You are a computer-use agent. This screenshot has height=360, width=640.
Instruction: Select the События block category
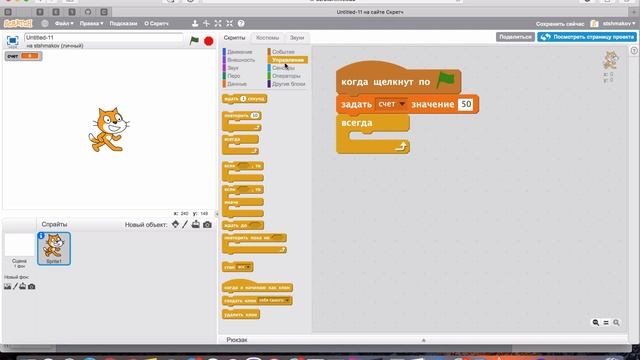pos(283,52)
